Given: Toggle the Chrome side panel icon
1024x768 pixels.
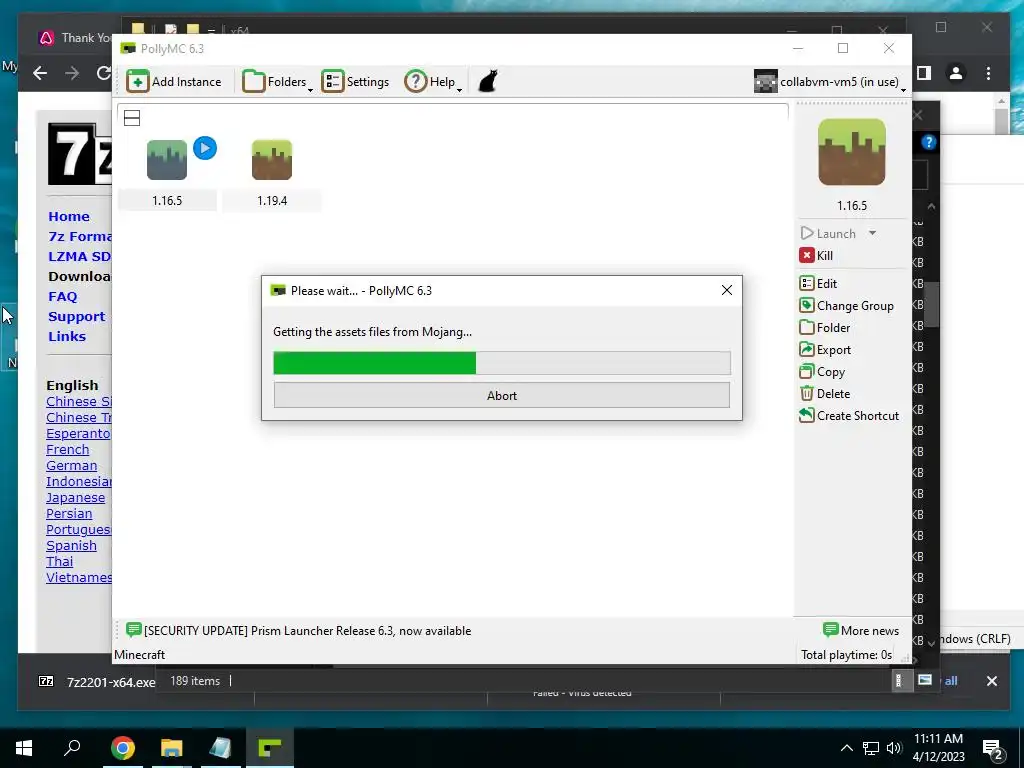Looking at the screenshot, I should click(x=924, y=73).
